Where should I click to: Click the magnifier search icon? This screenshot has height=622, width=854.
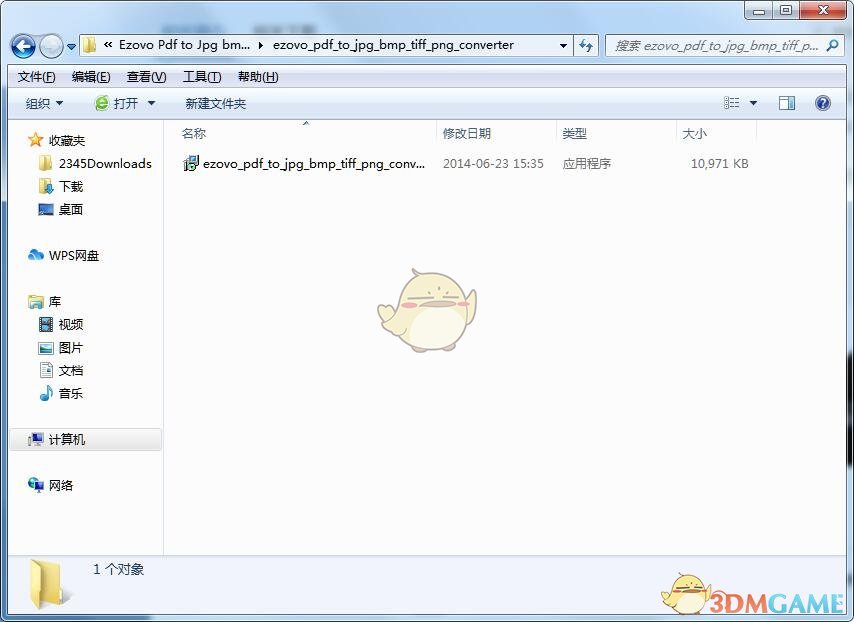point(832,46)
